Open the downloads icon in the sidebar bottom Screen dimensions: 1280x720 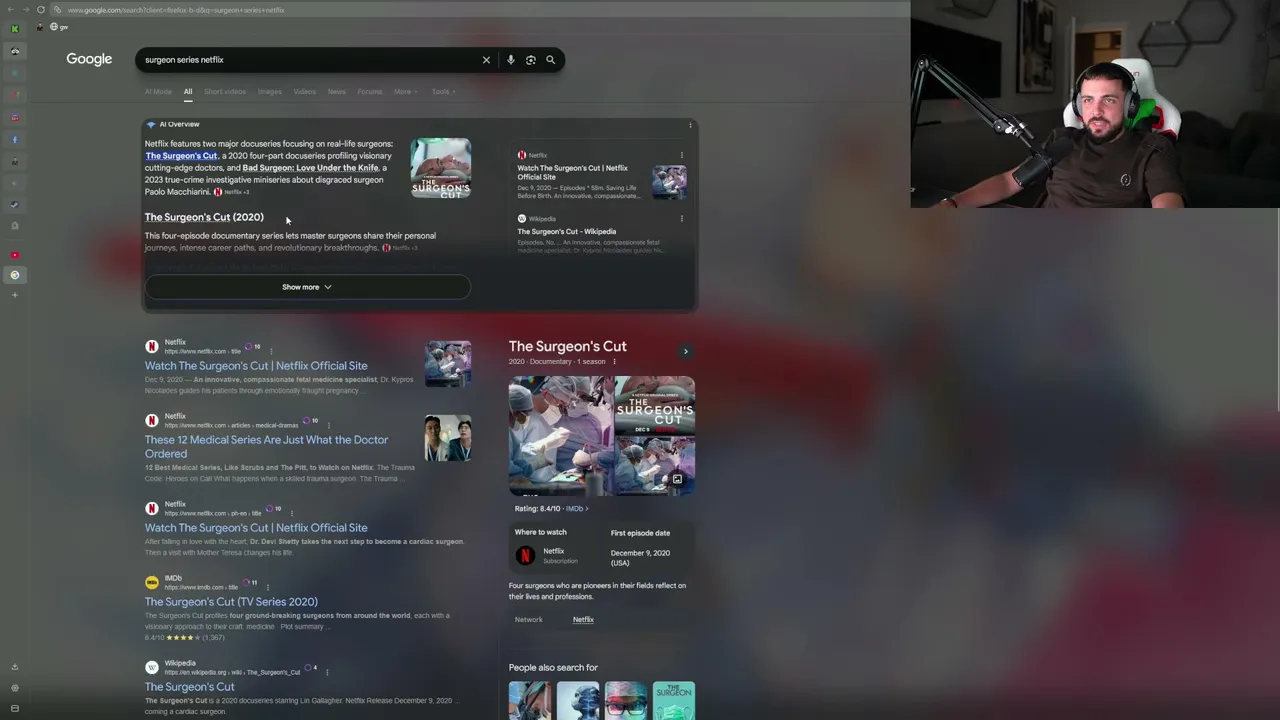point(14,667)
